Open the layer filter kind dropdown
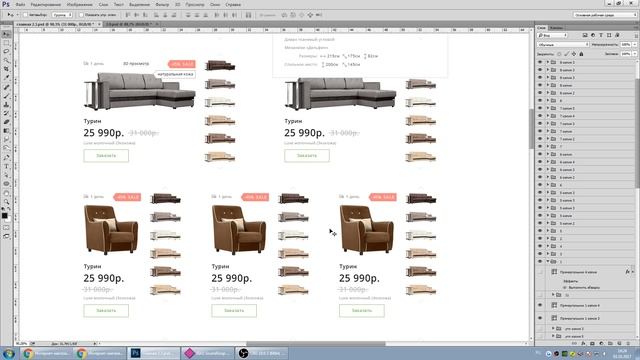 (x=552, y=36)
